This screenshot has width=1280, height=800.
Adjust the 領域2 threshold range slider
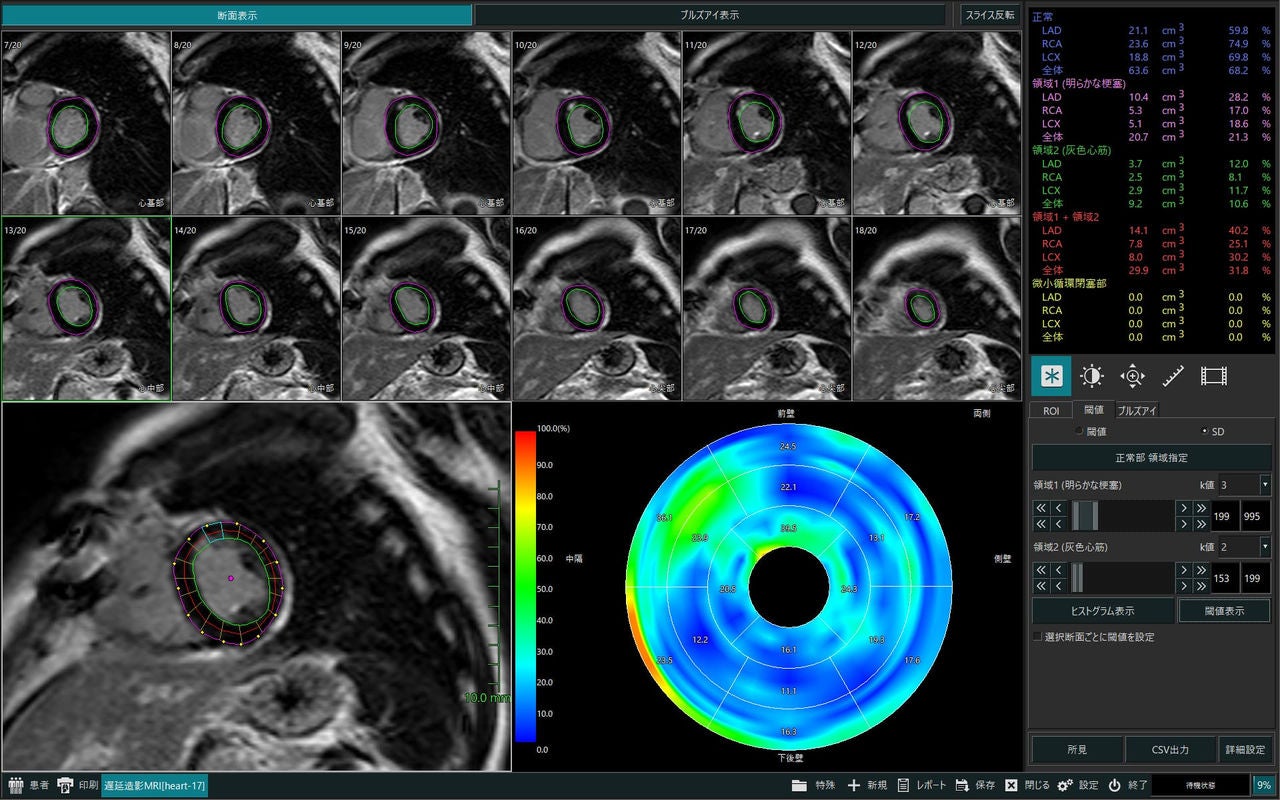tap(1120, 578)
